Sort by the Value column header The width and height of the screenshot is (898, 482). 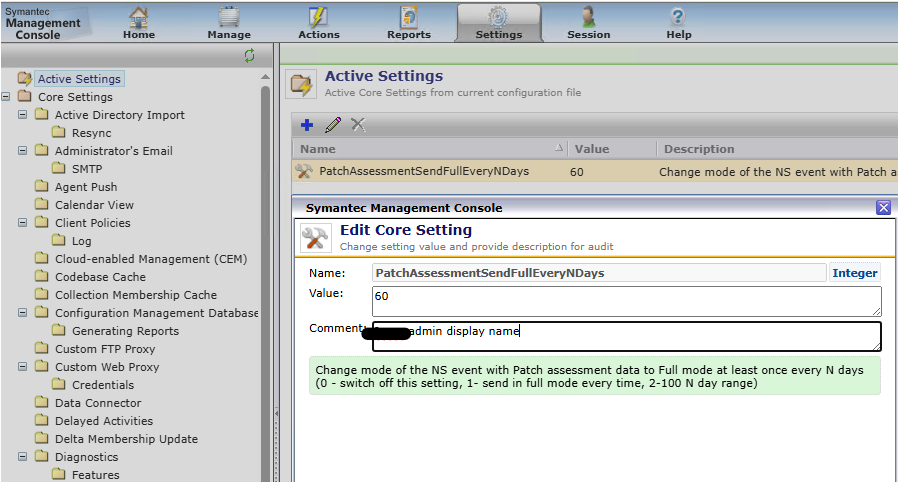coord(612,149)
